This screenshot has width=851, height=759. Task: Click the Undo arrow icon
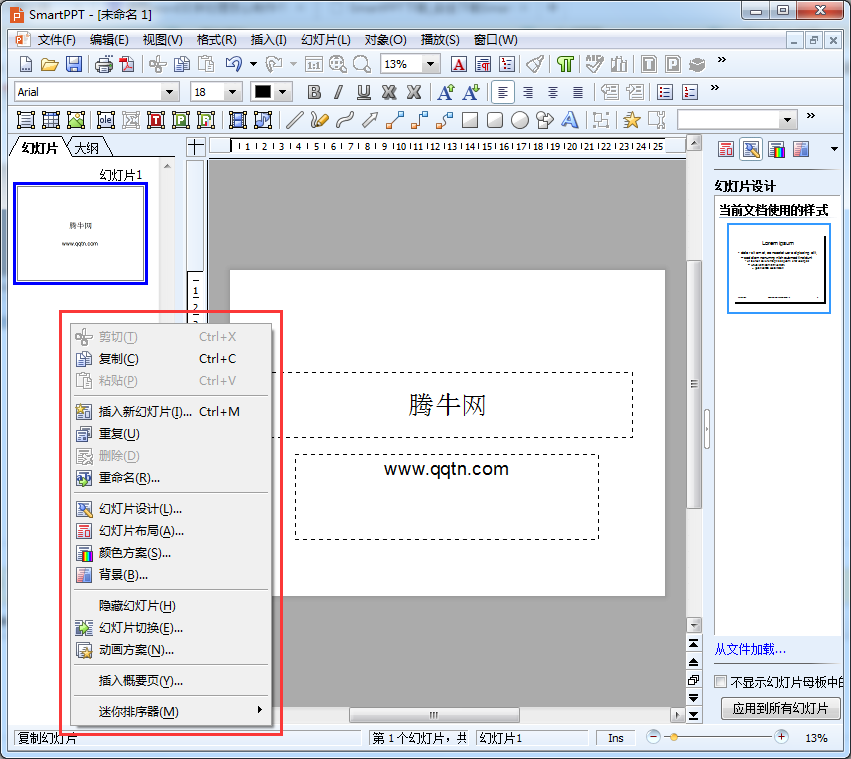point(233,65)
